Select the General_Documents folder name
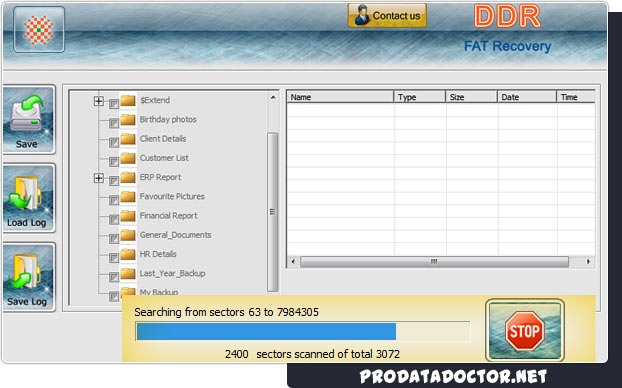This screenshot has width=622, height=388. click(x=175, y=235)
